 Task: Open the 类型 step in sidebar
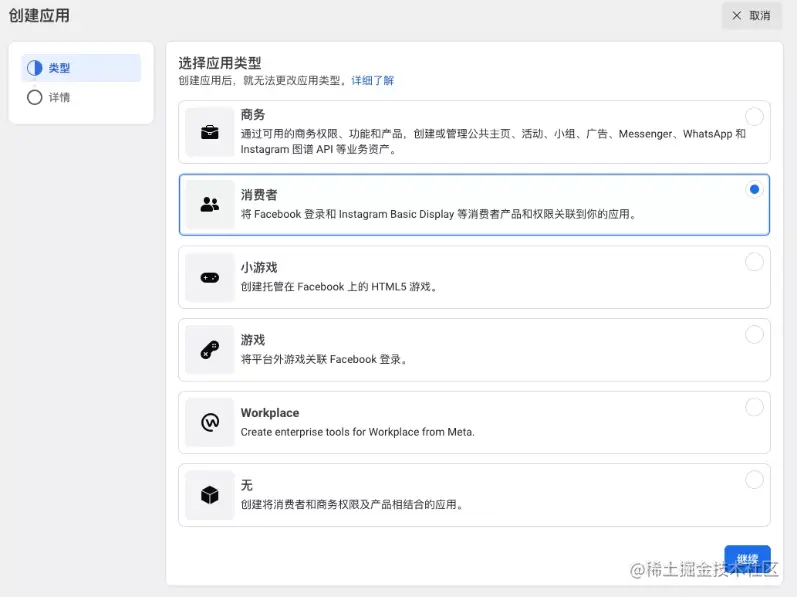[x=81, y=68]
